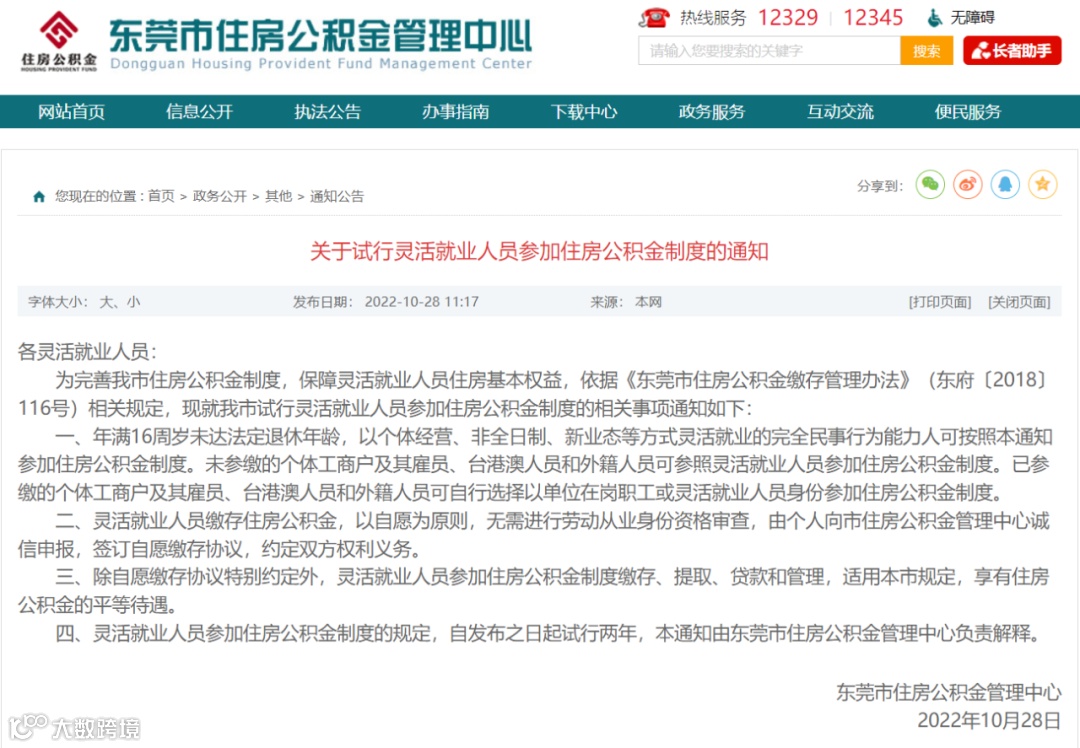
Task: Click the publish date 2022-10-28 11:17
Action: click(422, 302)
